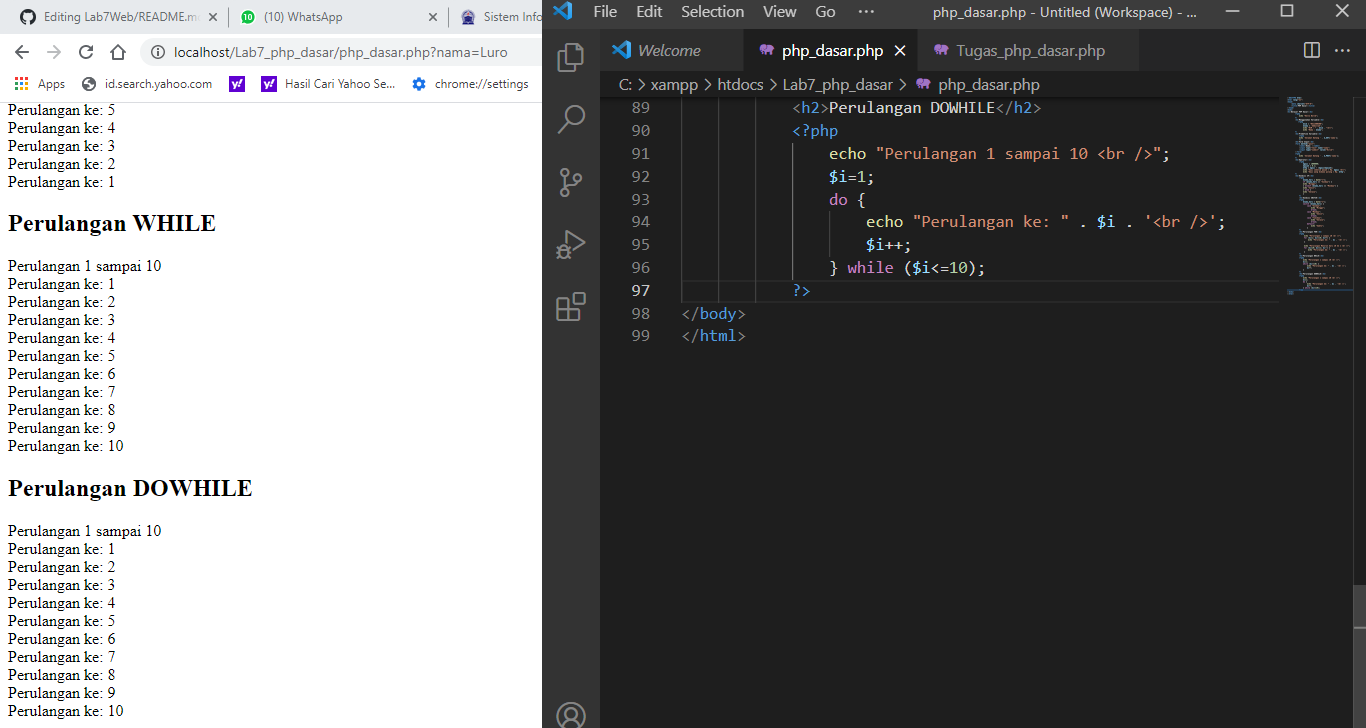1366x728 pixels.
Task: Click the </body> closing tag
Action: 713,313
